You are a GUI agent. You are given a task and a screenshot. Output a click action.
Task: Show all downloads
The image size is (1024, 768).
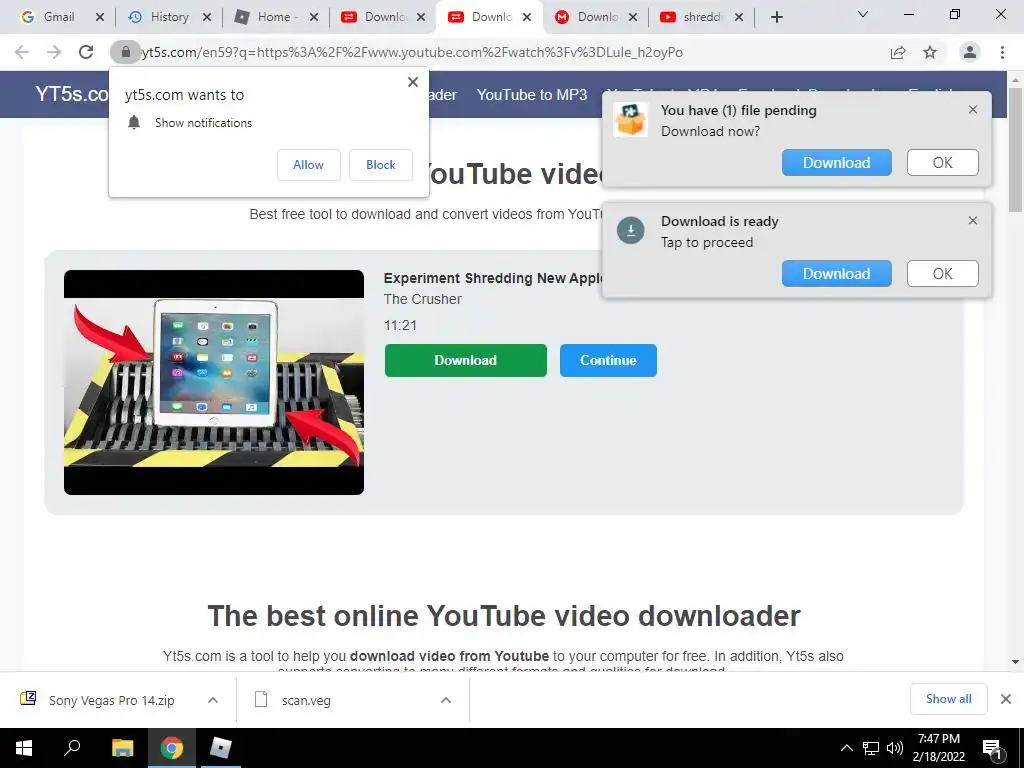click(948, 699)
